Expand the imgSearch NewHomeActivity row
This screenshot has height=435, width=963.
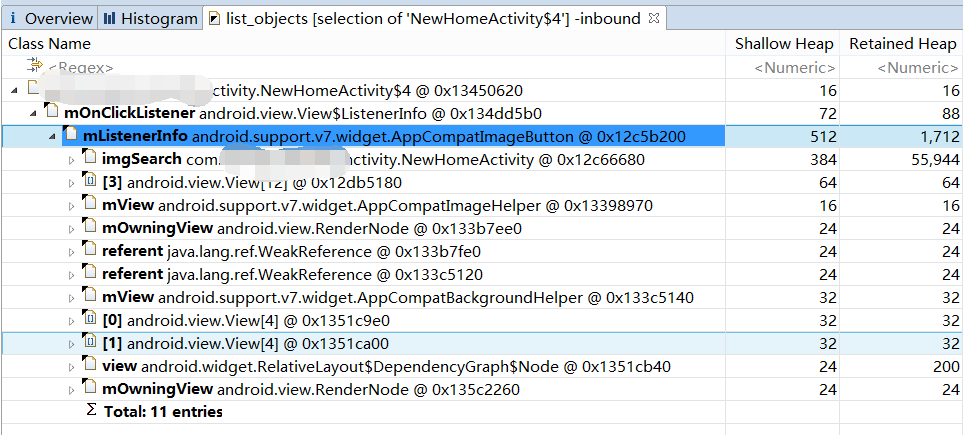(x=71, y=160)
